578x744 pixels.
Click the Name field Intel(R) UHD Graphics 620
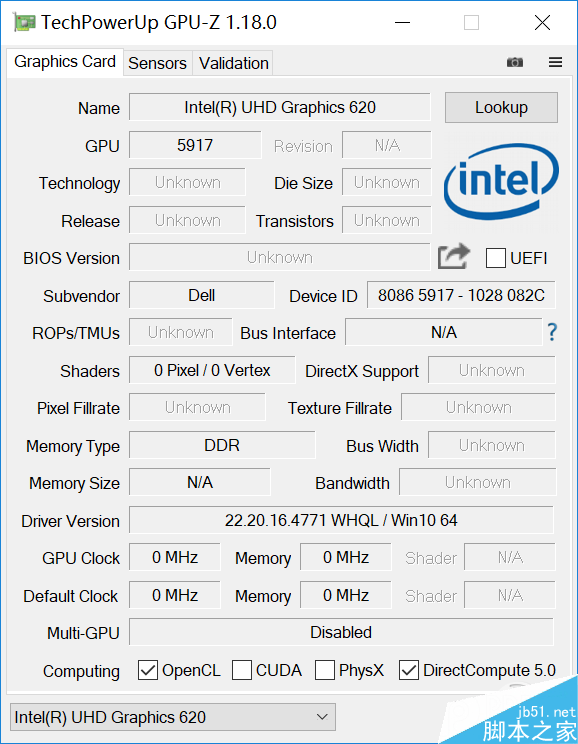(x=280, y=107)
